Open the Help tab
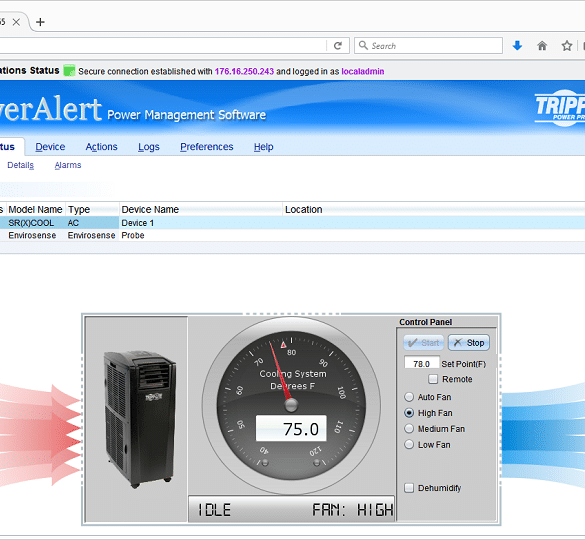 (263, 147)
